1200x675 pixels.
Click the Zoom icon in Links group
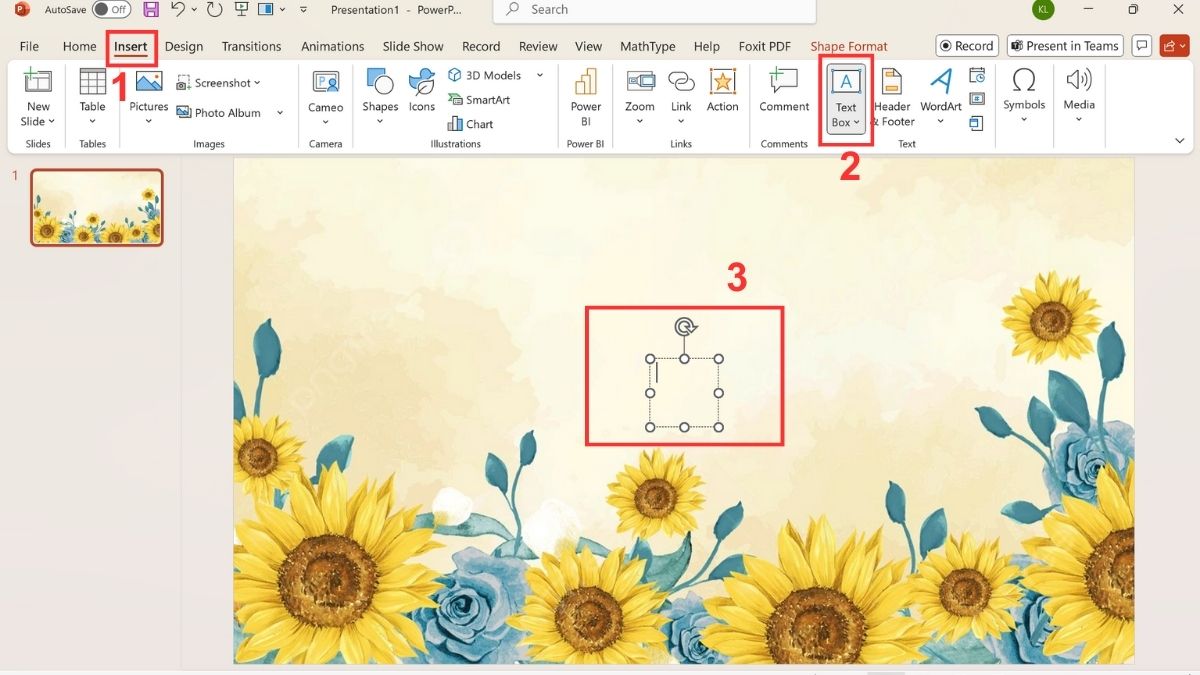[640, 82]
